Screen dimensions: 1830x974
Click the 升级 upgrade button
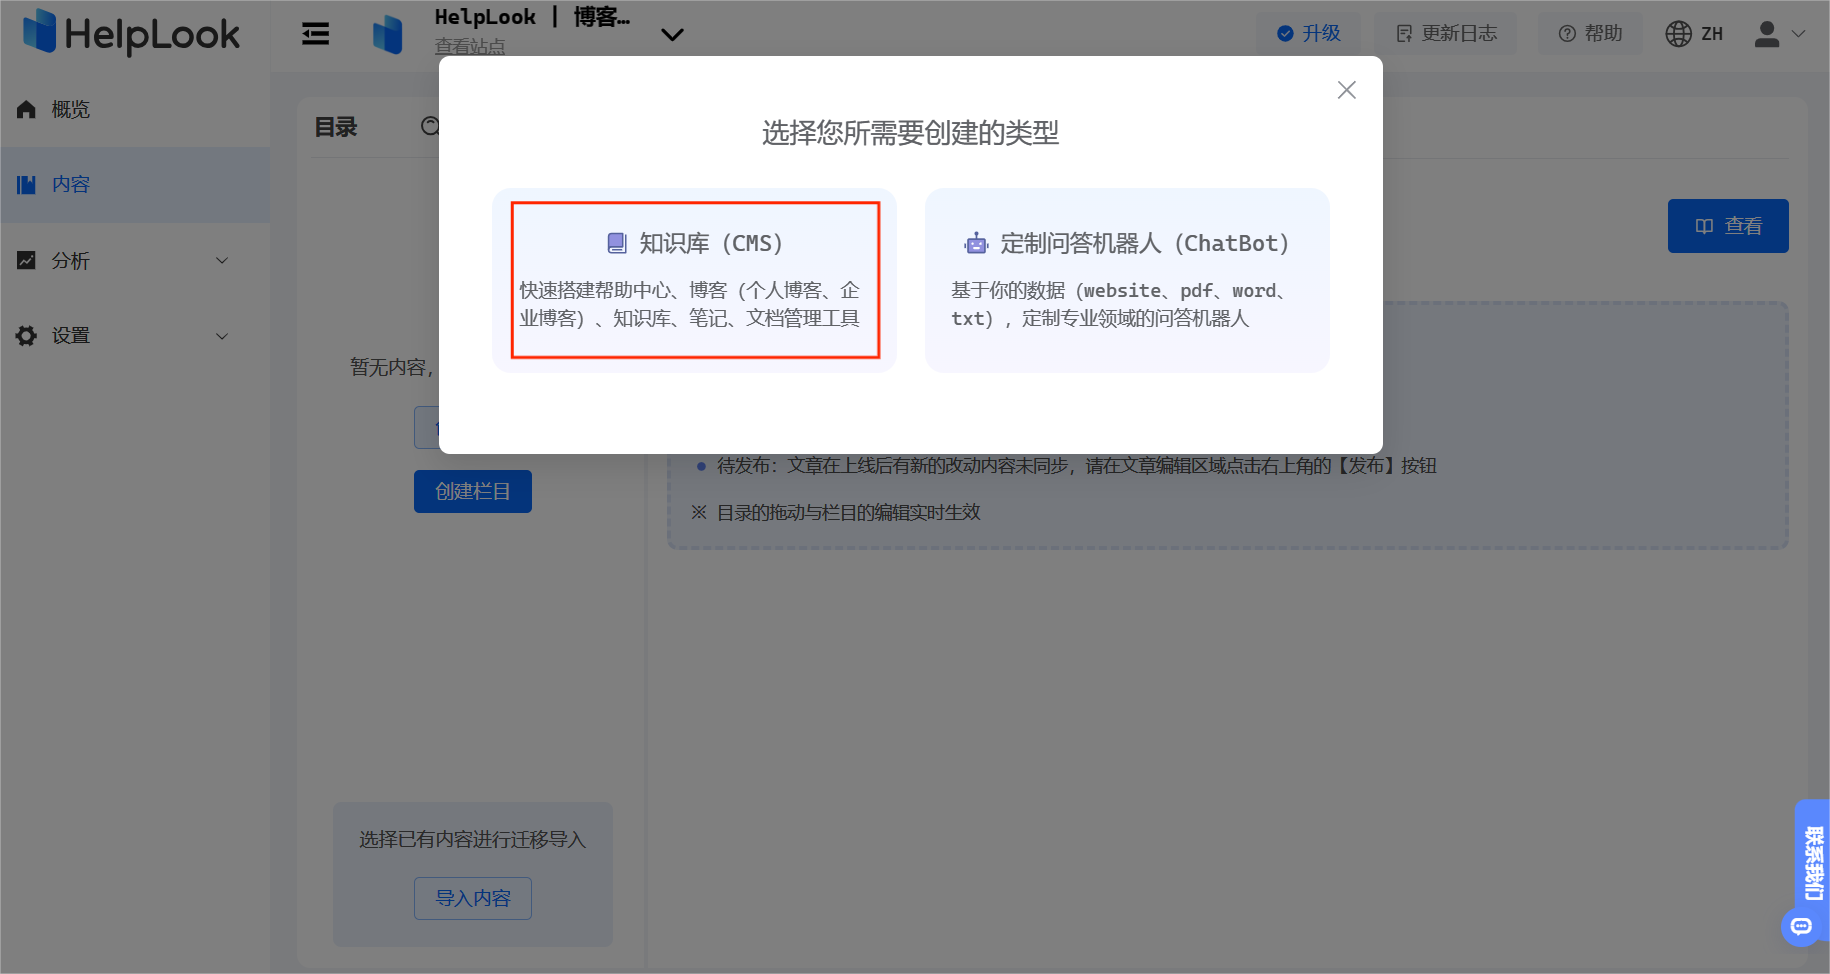coord(1309,33)
